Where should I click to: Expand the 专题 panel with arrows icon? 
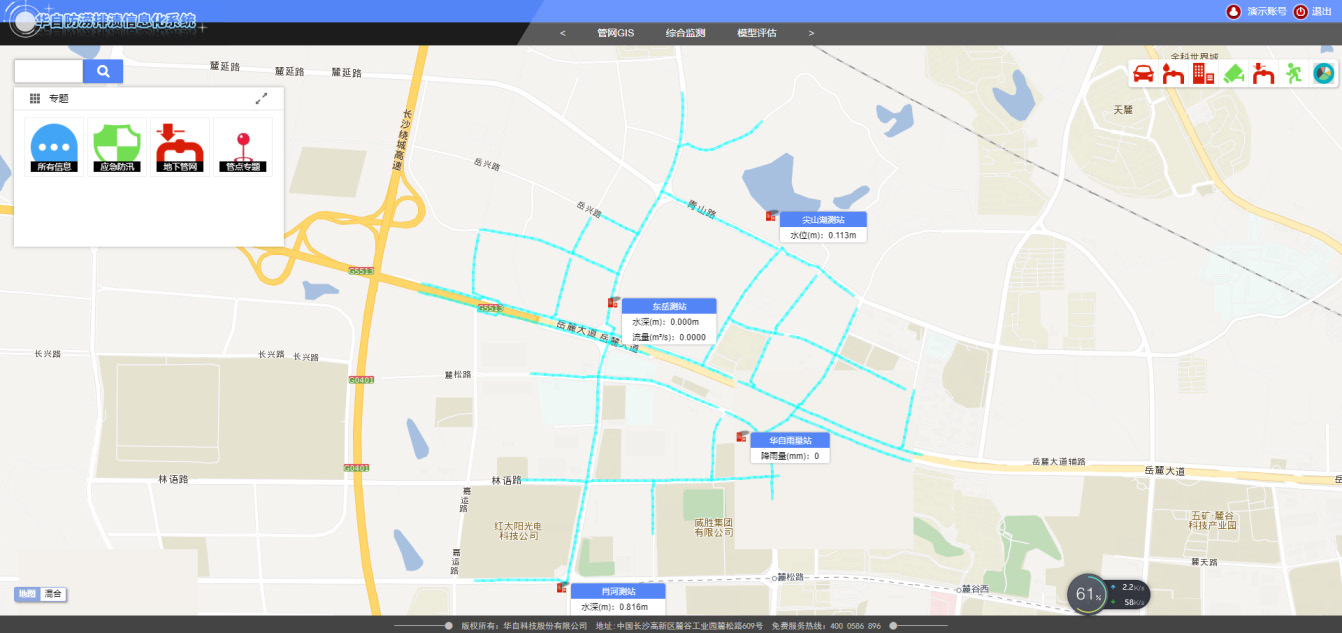pos(262,99)
